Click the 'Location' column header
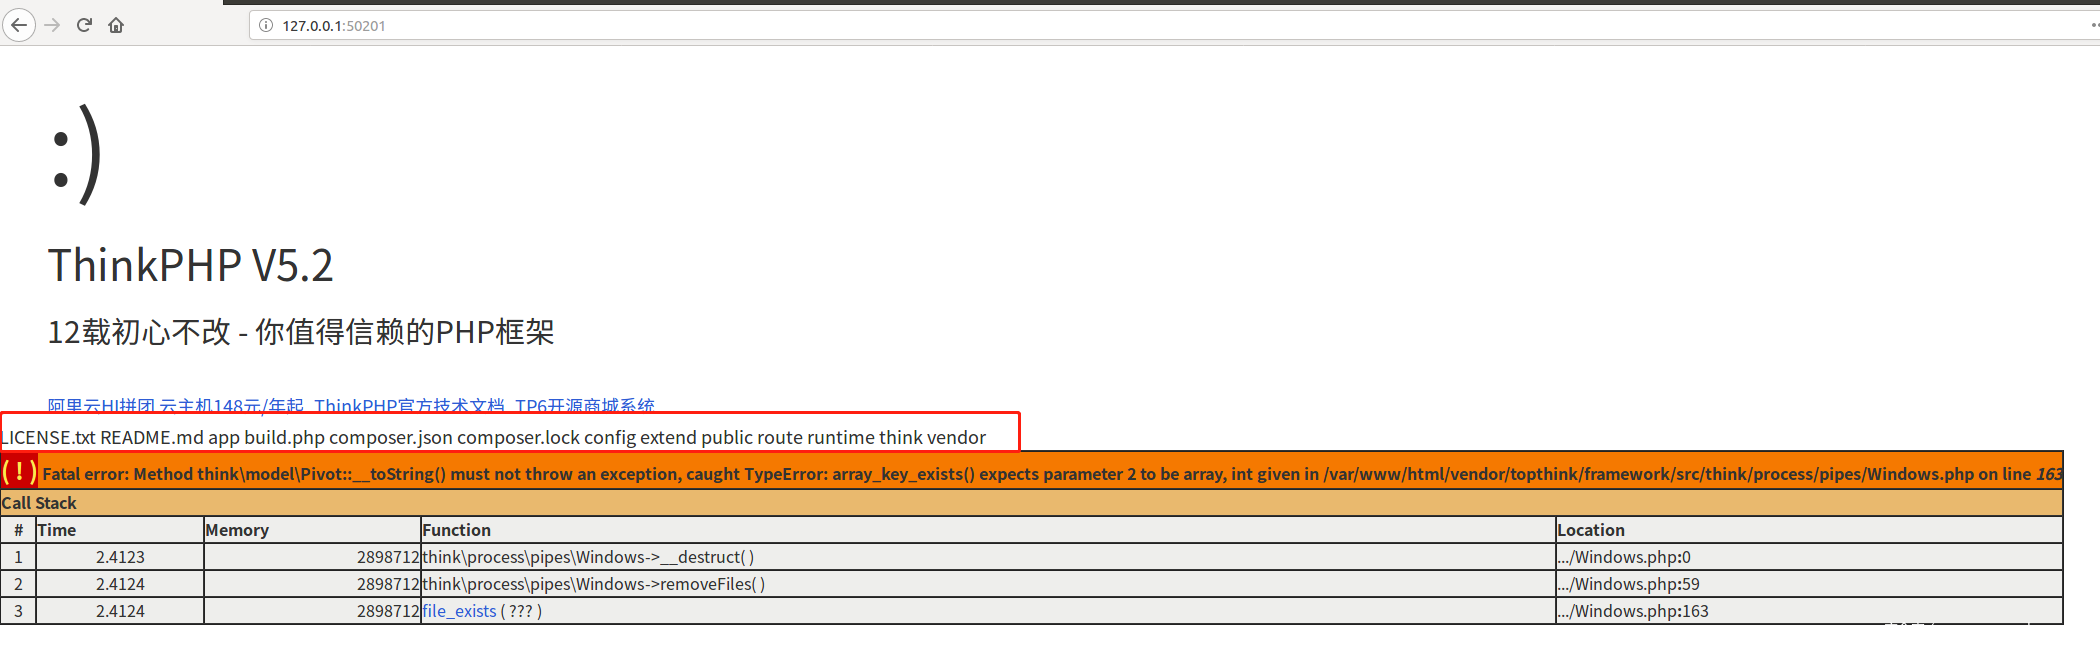This screenshot has height=648, width=2100. [1809, 530]
